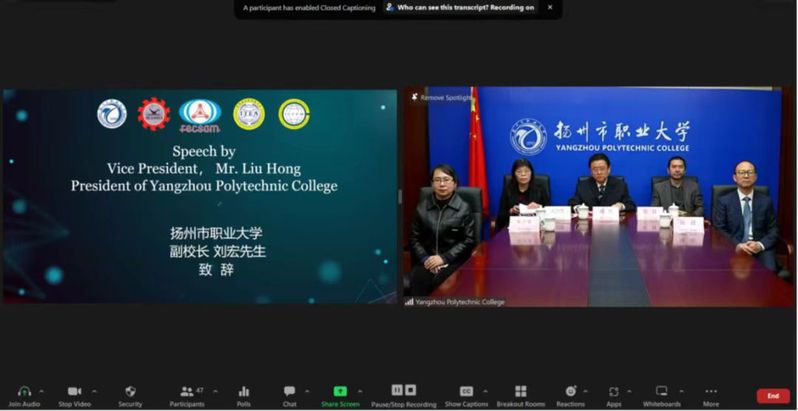Open the Reactions menu
This screenshot has height=411, width=798.
[x=570, y=391]
